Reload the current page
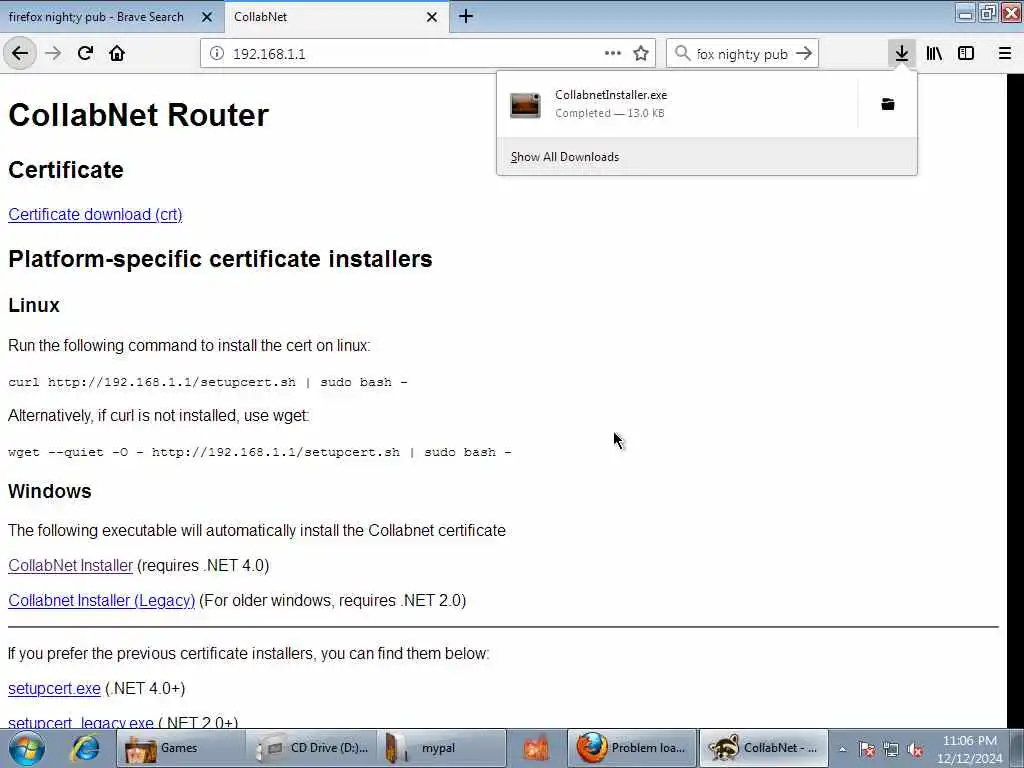This screenshot has height=768, width=1024. pyautogui.click(x=85, y=54)
